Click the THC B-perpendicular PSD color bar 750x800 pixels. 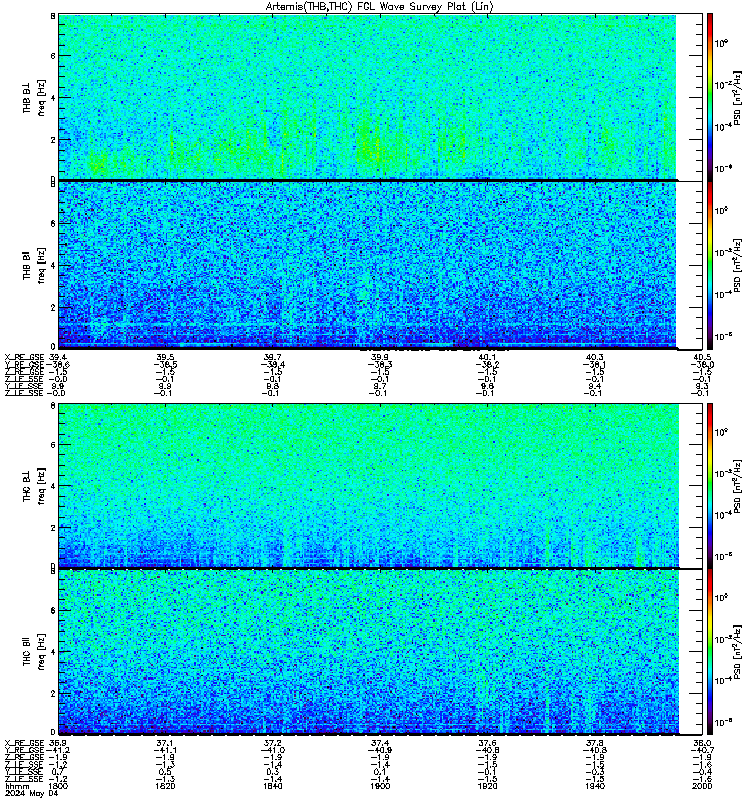coord(710,485)
